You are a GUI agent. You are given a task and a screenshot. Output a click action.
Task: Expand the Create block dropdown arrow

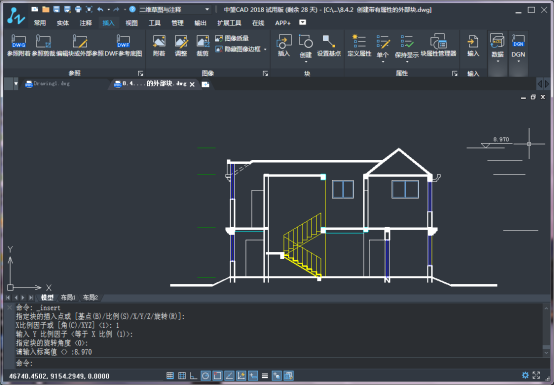[306, 61]
